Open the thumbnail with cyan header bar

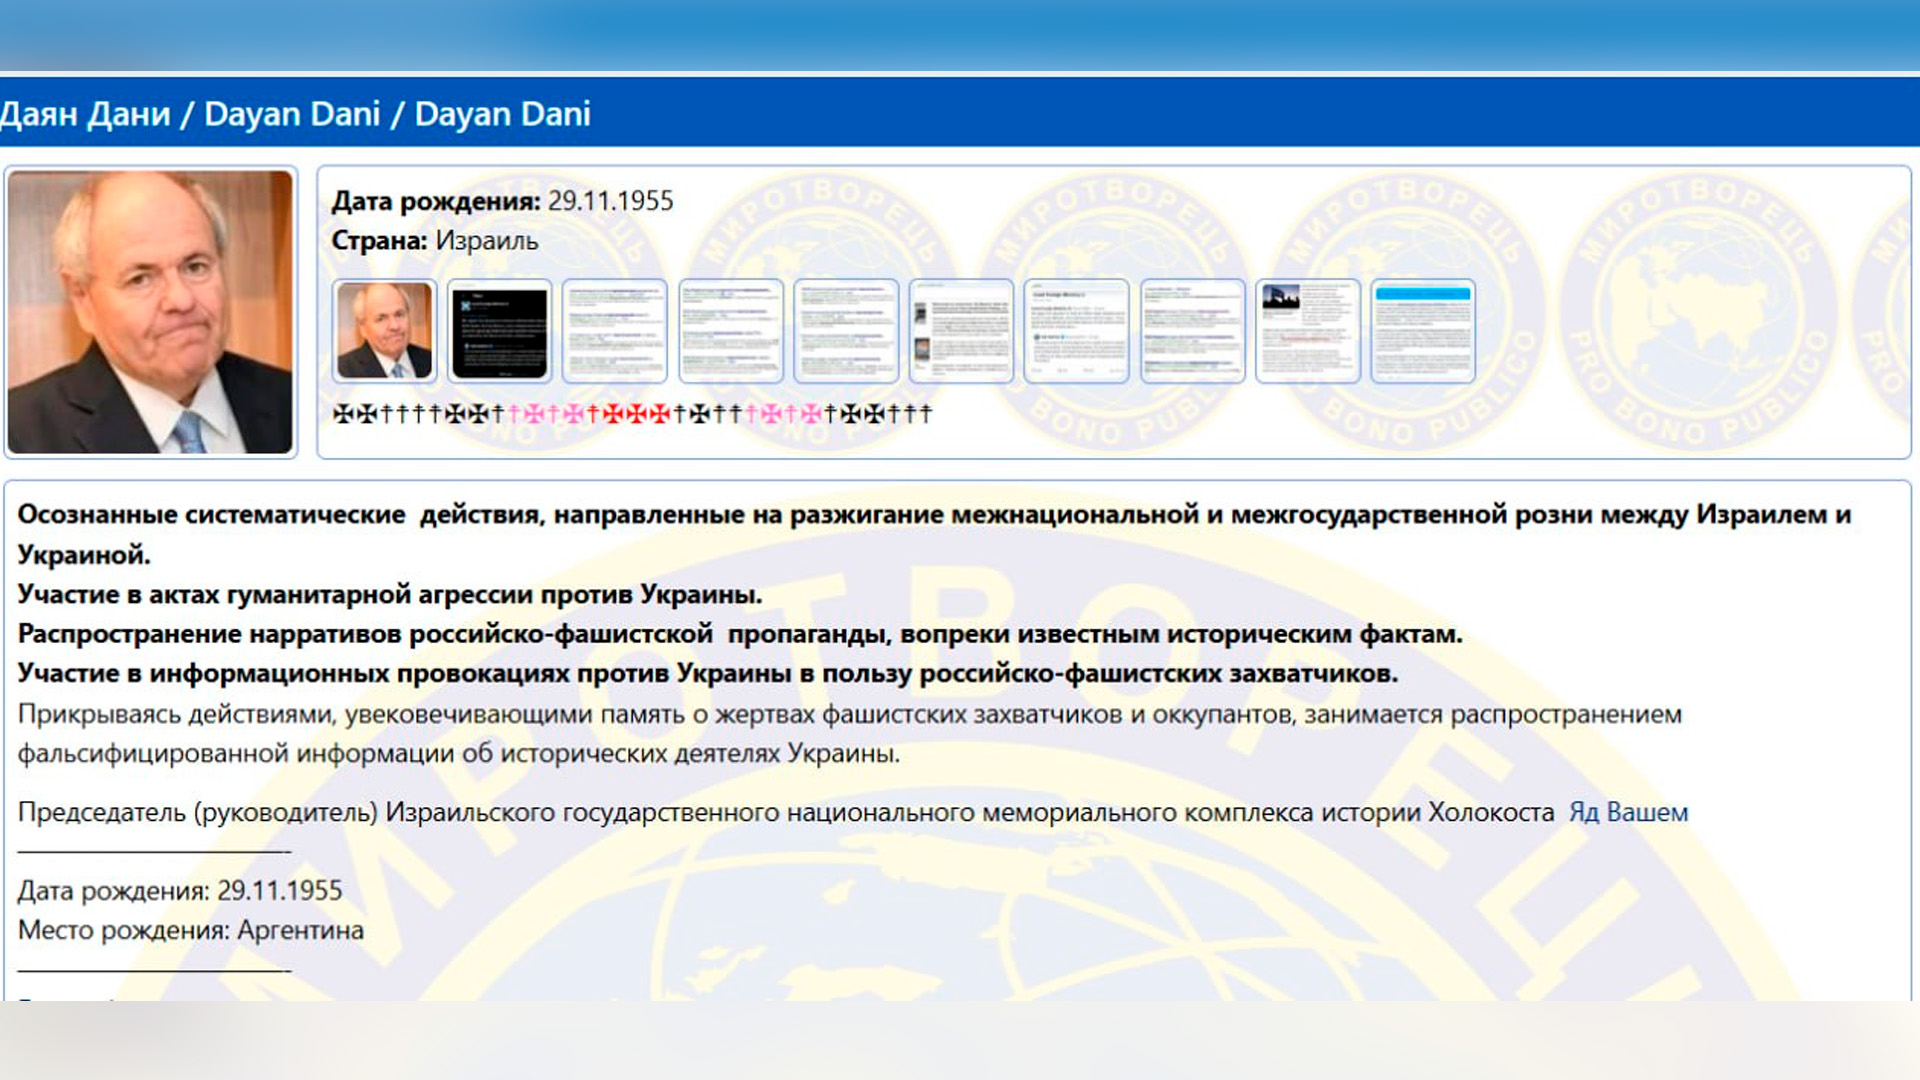[1423, 331]
